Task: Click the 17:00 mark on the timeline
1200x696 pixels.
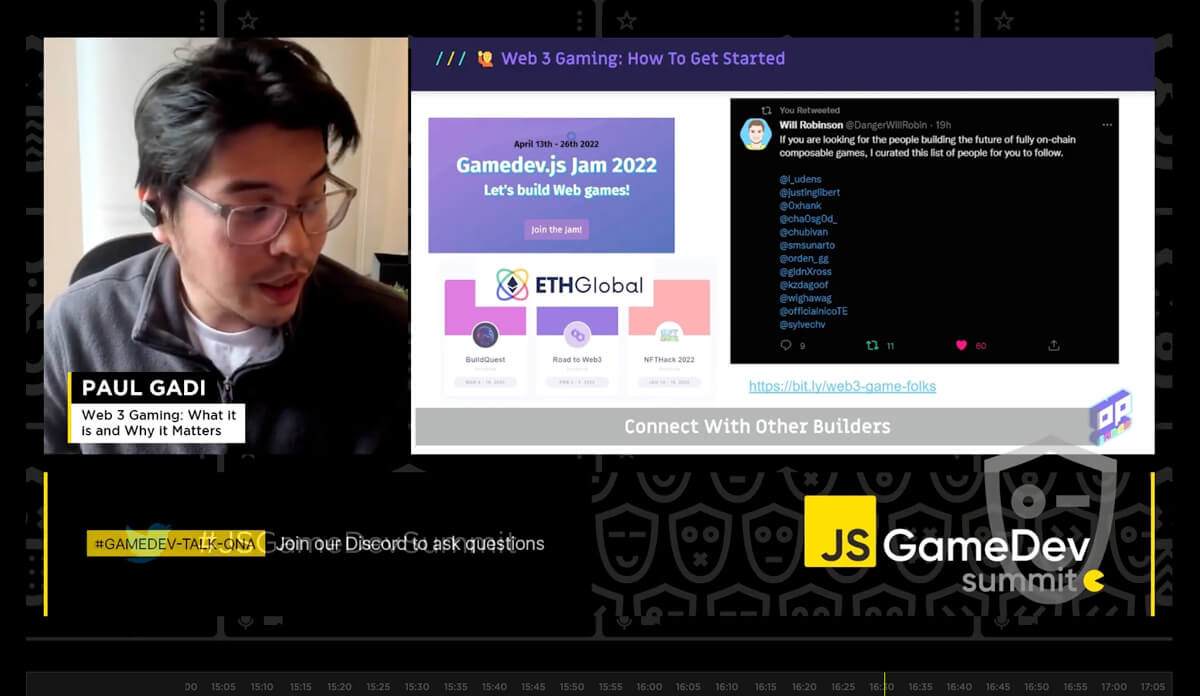Action: [x=1114, y=687]
